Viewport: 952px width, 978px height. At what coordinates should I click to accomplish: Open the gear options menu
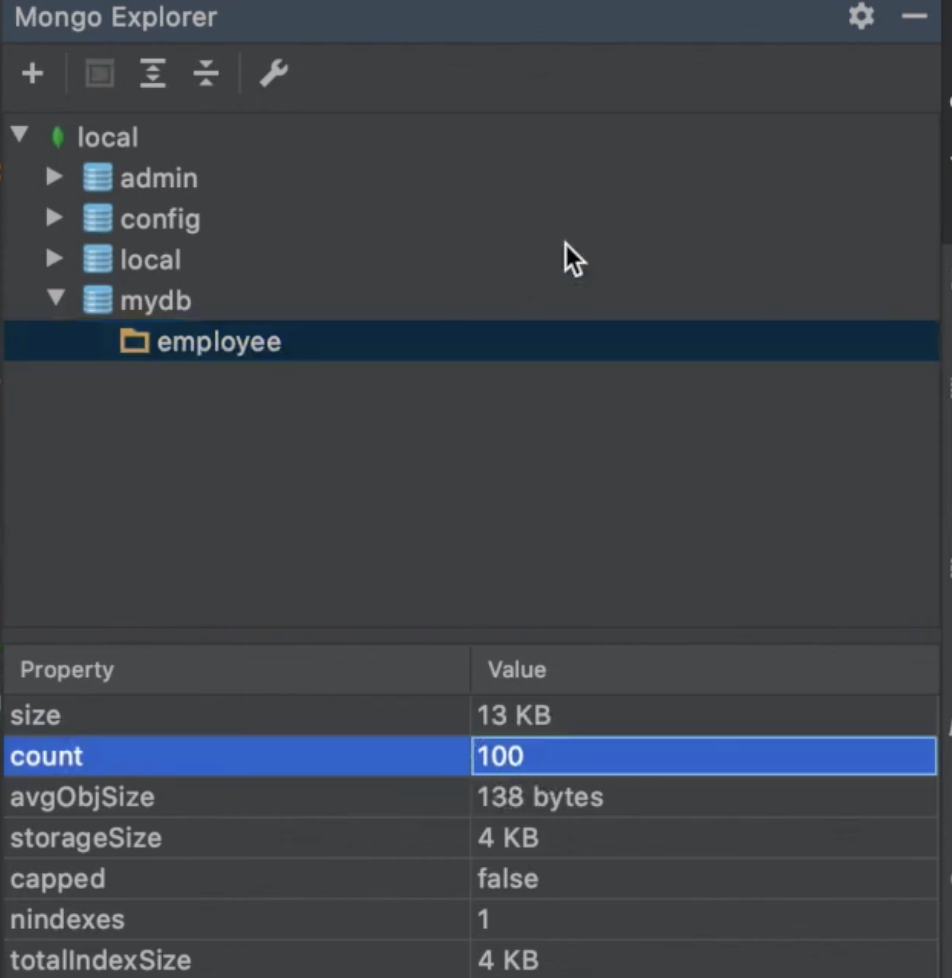tap(861, 17)
